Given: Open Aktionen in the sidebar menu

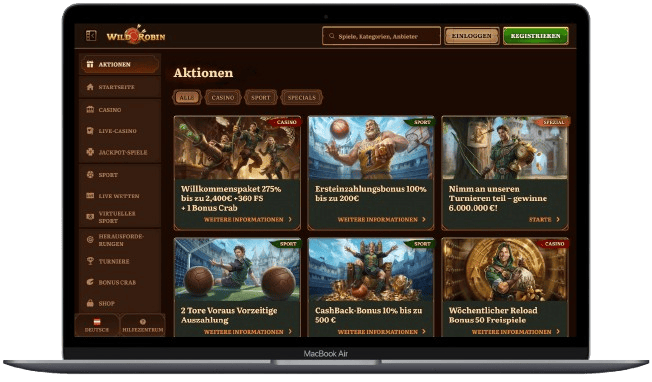Looking at the screenshot, I should [120, 64].
